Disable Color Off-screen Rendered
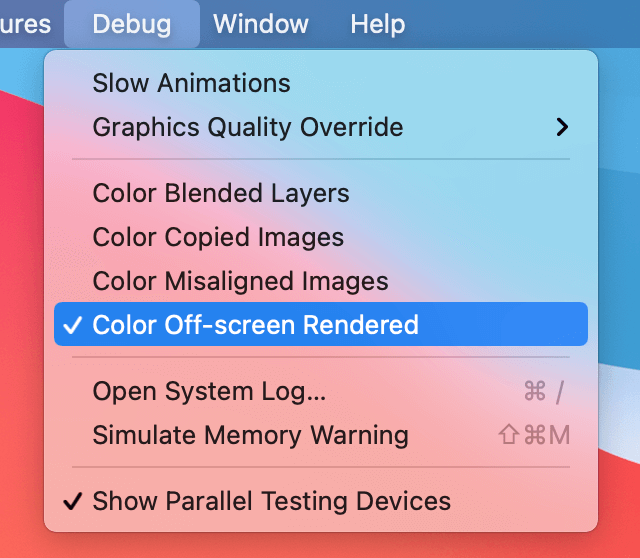This screenshot has height=558, width=640. 255,326
